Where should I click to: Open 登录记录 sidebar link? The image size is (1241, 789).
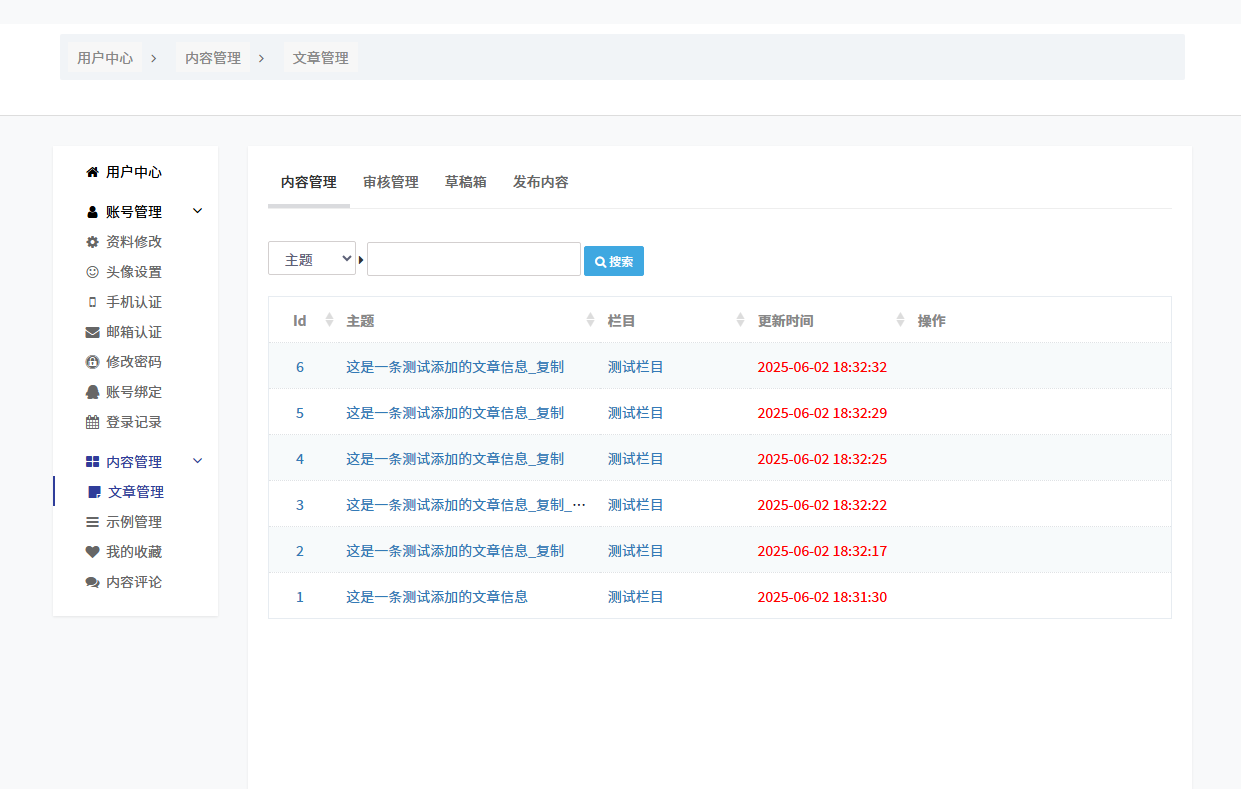(134, 422)
